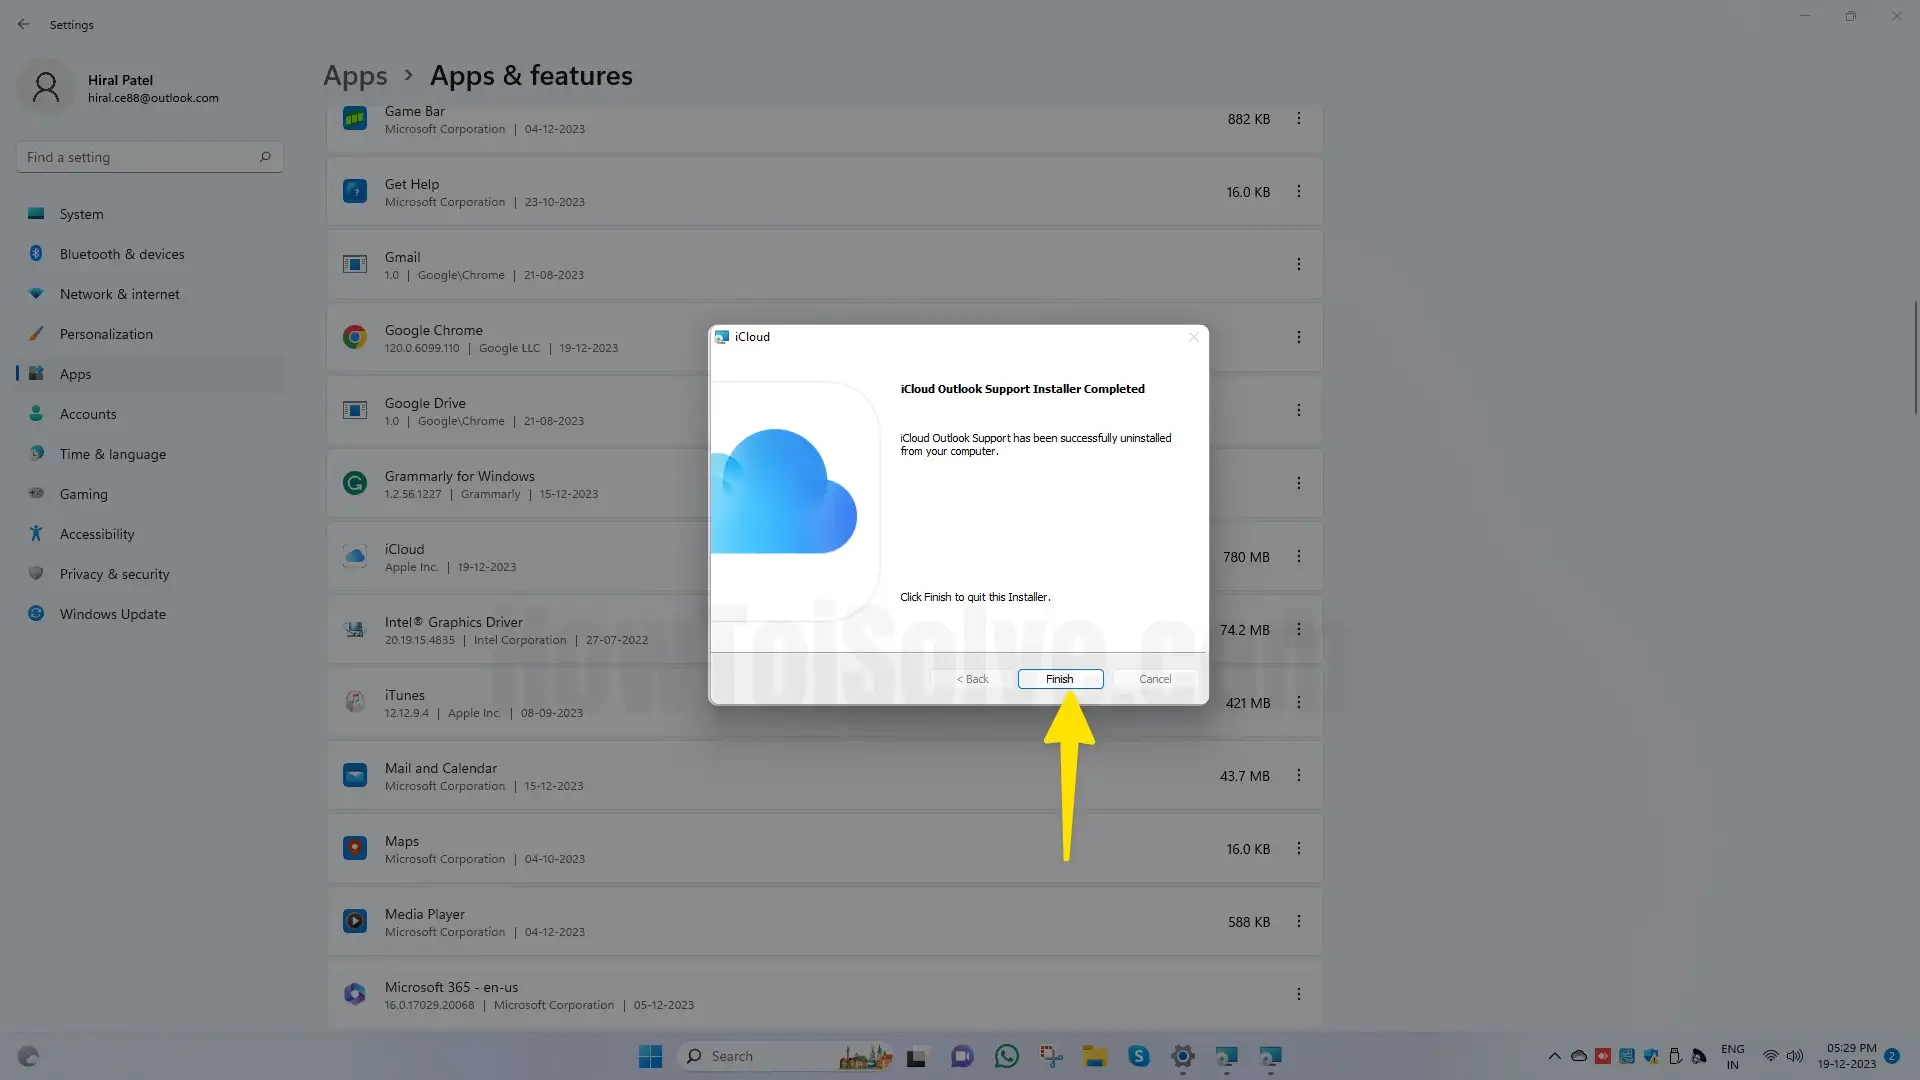Click the settings back arrow
Image resolution: width=1920 pixels, height=1080 pixels.
click(x=23, y=24)
